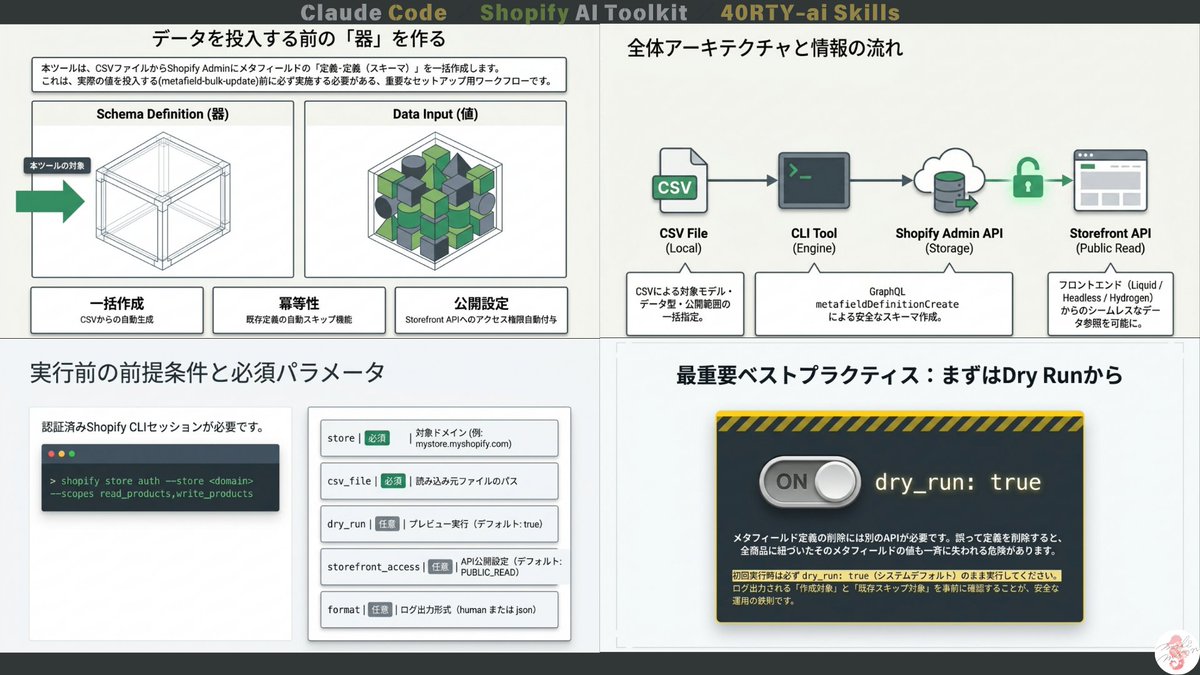
Task: Click the dry_run: true code text
Action: coord(958,482)
